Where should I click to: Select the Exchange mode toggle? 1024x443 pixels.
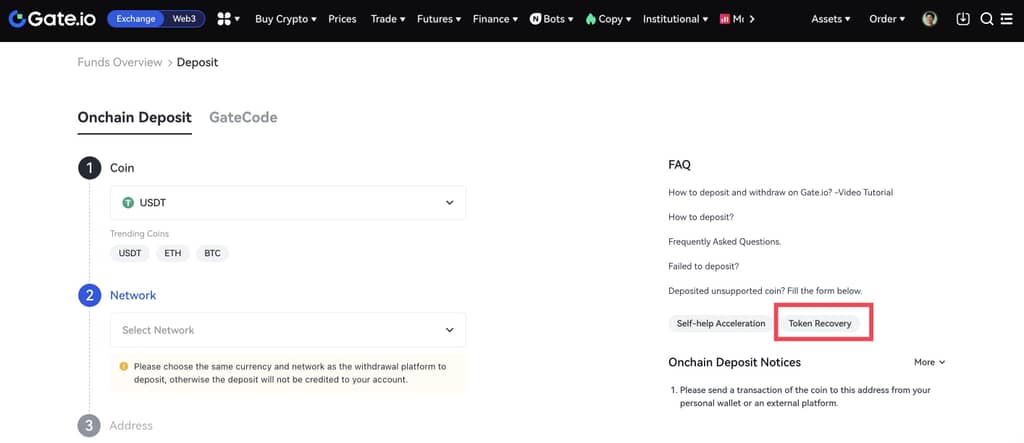[135, 19]
